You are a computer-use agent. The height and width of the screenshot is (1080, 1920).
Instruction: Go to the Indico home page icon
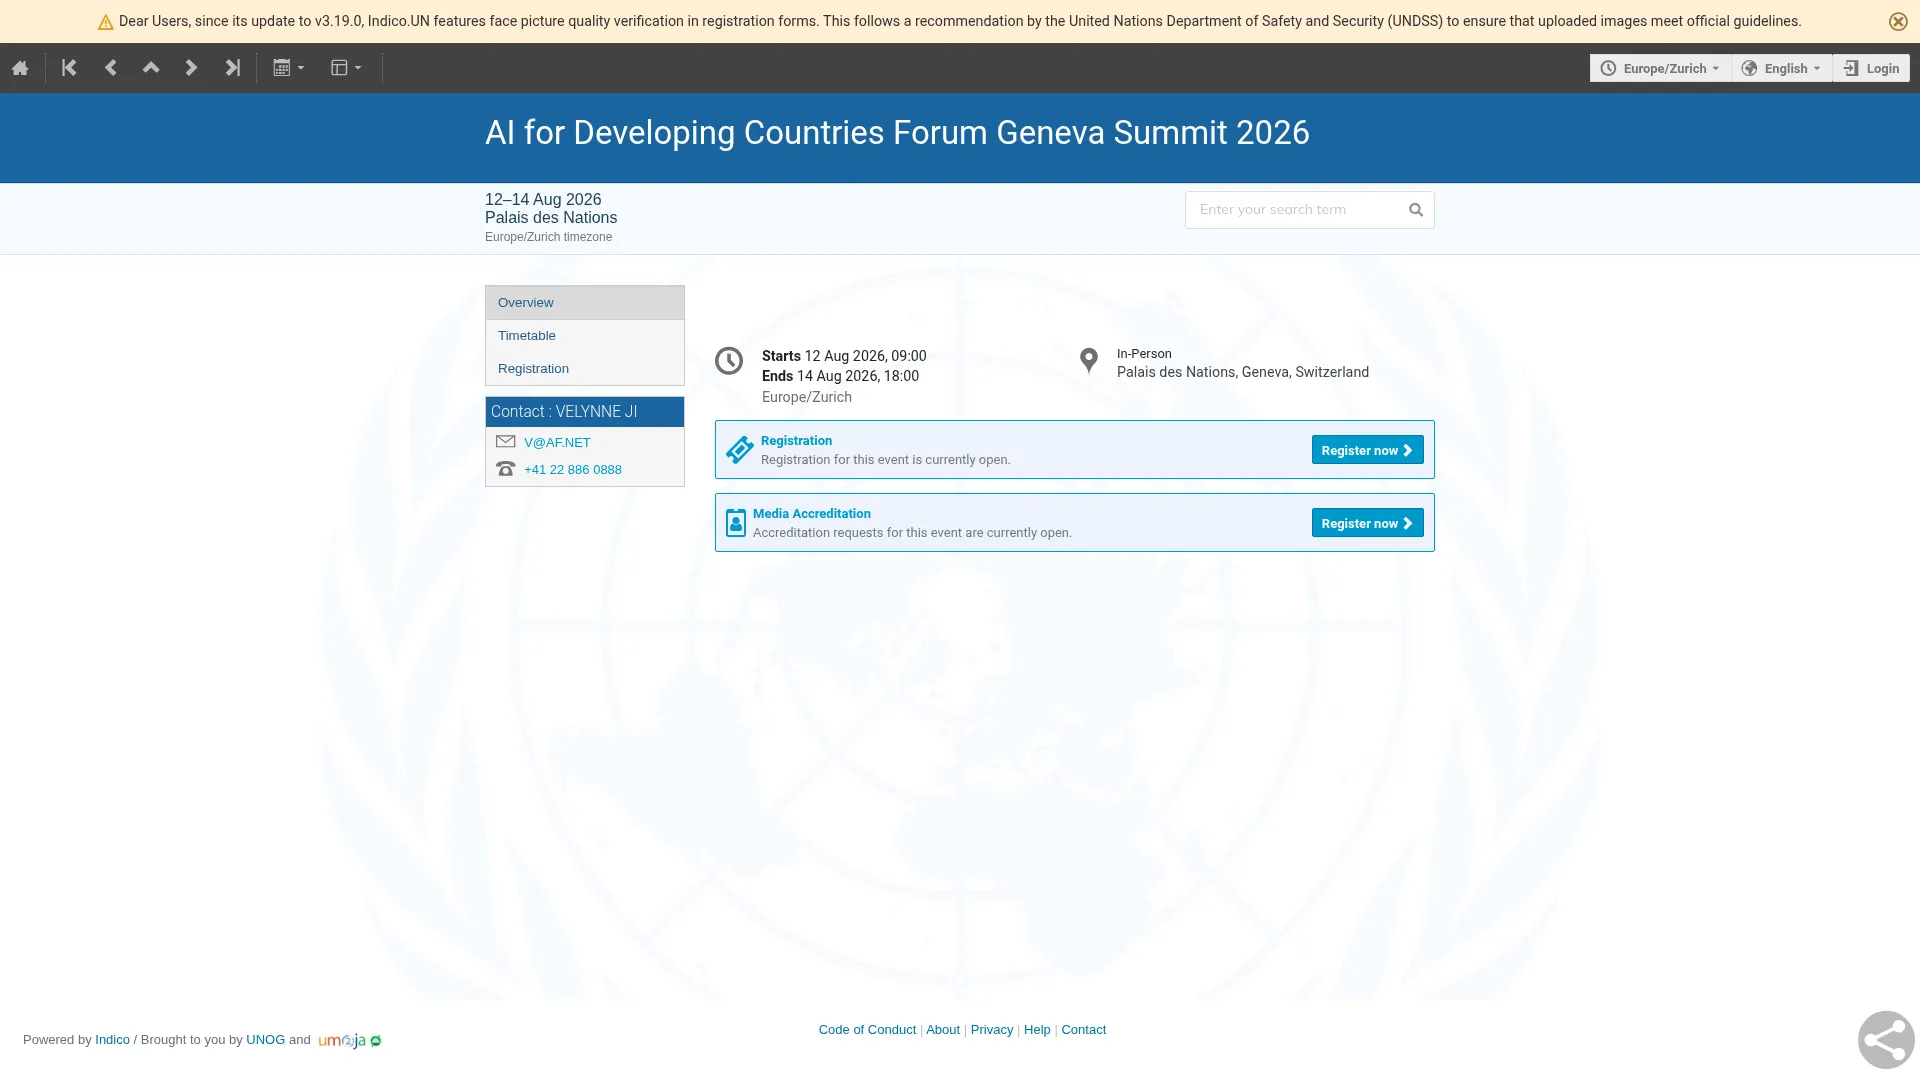[x=20, y=68]
